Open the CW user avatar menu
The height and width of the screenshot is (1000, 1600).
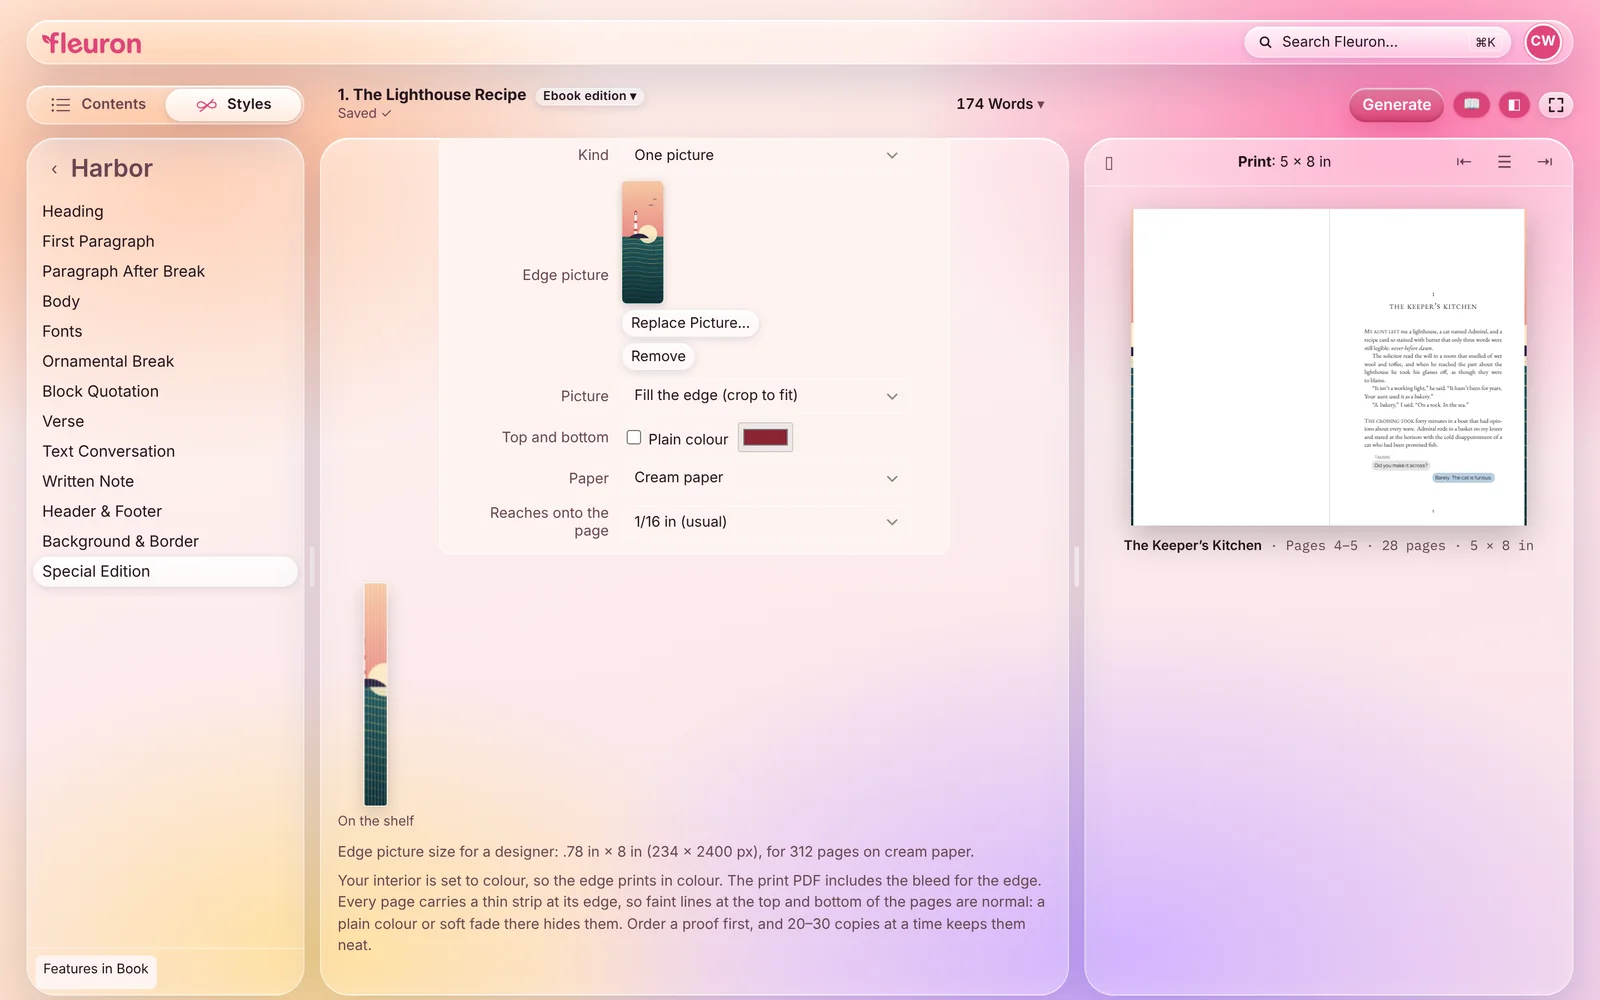[x=1543, y=42]
